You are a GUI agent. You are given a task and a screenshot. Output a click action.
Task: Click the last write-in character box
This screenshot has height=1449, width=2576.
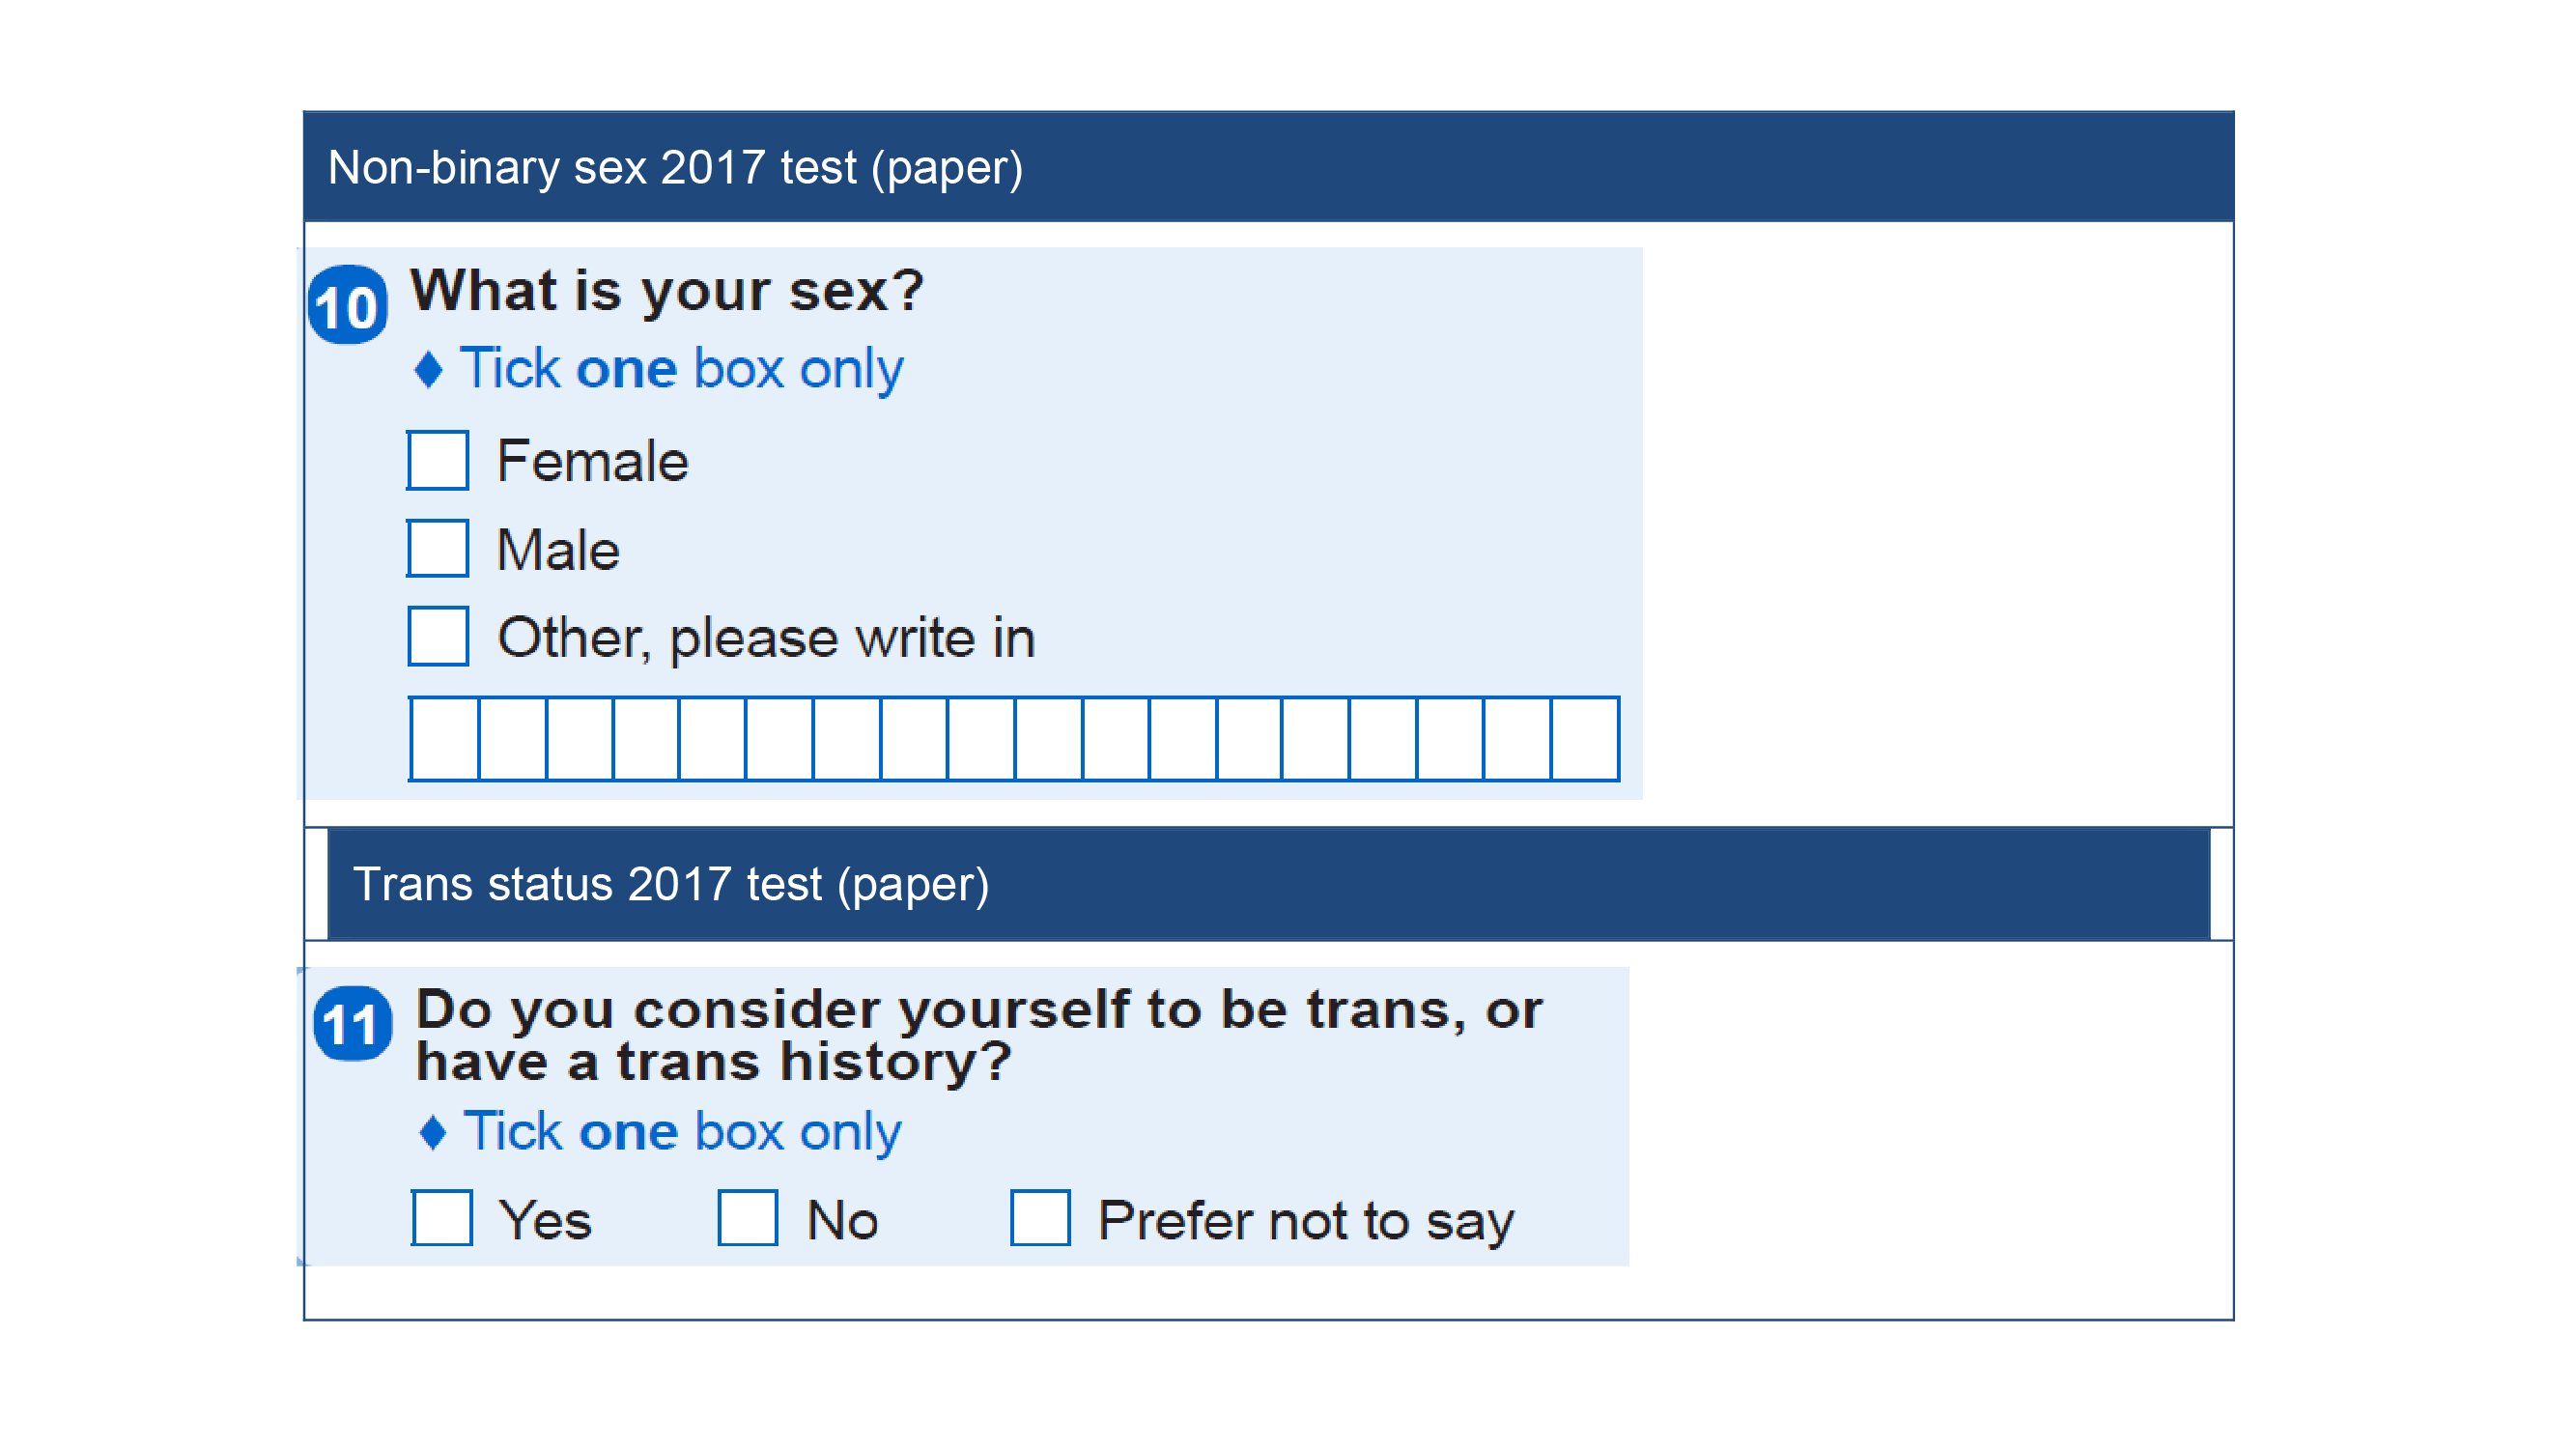click(1585, 739)
